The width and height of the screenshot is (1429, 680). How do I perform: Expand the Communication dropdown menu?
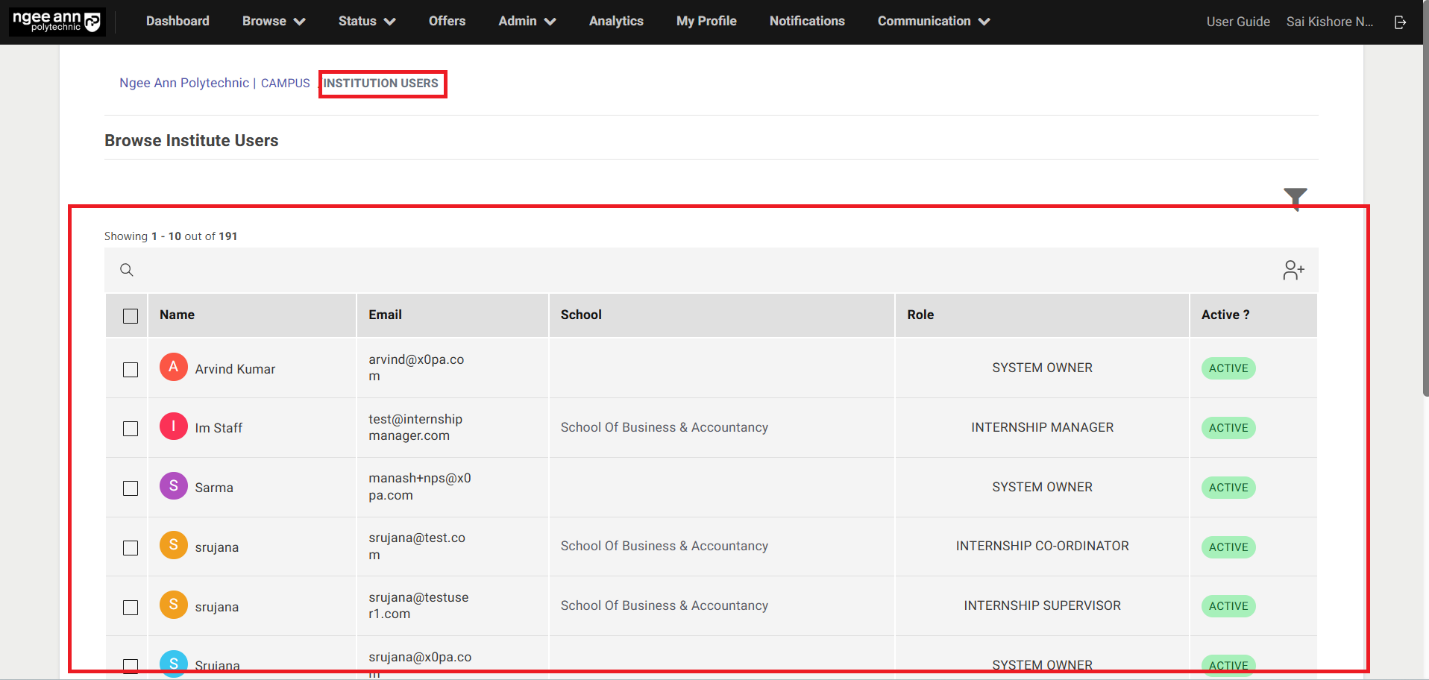click(933, 21)
